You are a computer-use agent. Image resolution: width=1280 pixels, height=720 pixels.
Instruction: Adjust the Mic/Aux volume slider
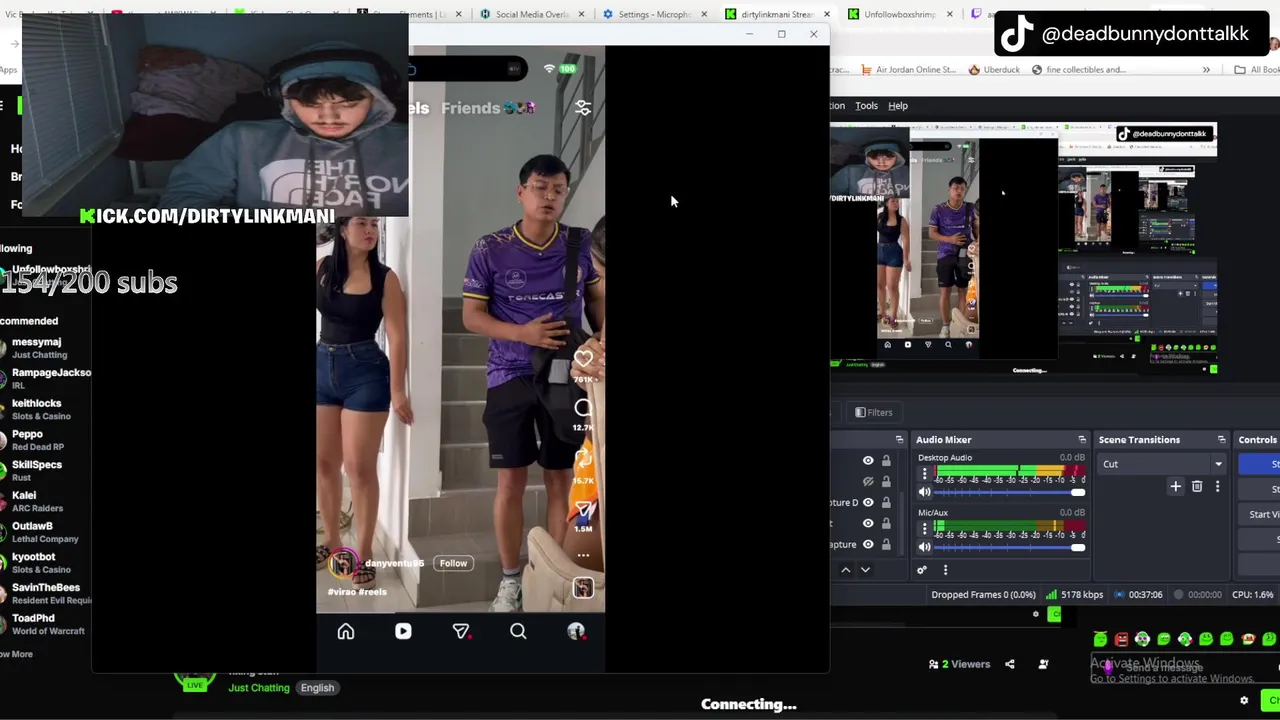tap(1009, 546)
